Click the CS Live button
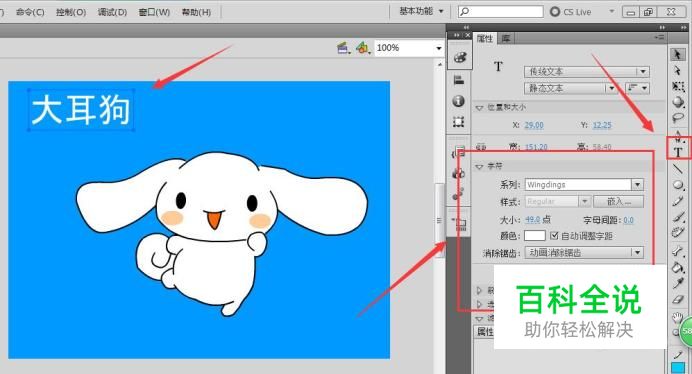 click(571, 12)
